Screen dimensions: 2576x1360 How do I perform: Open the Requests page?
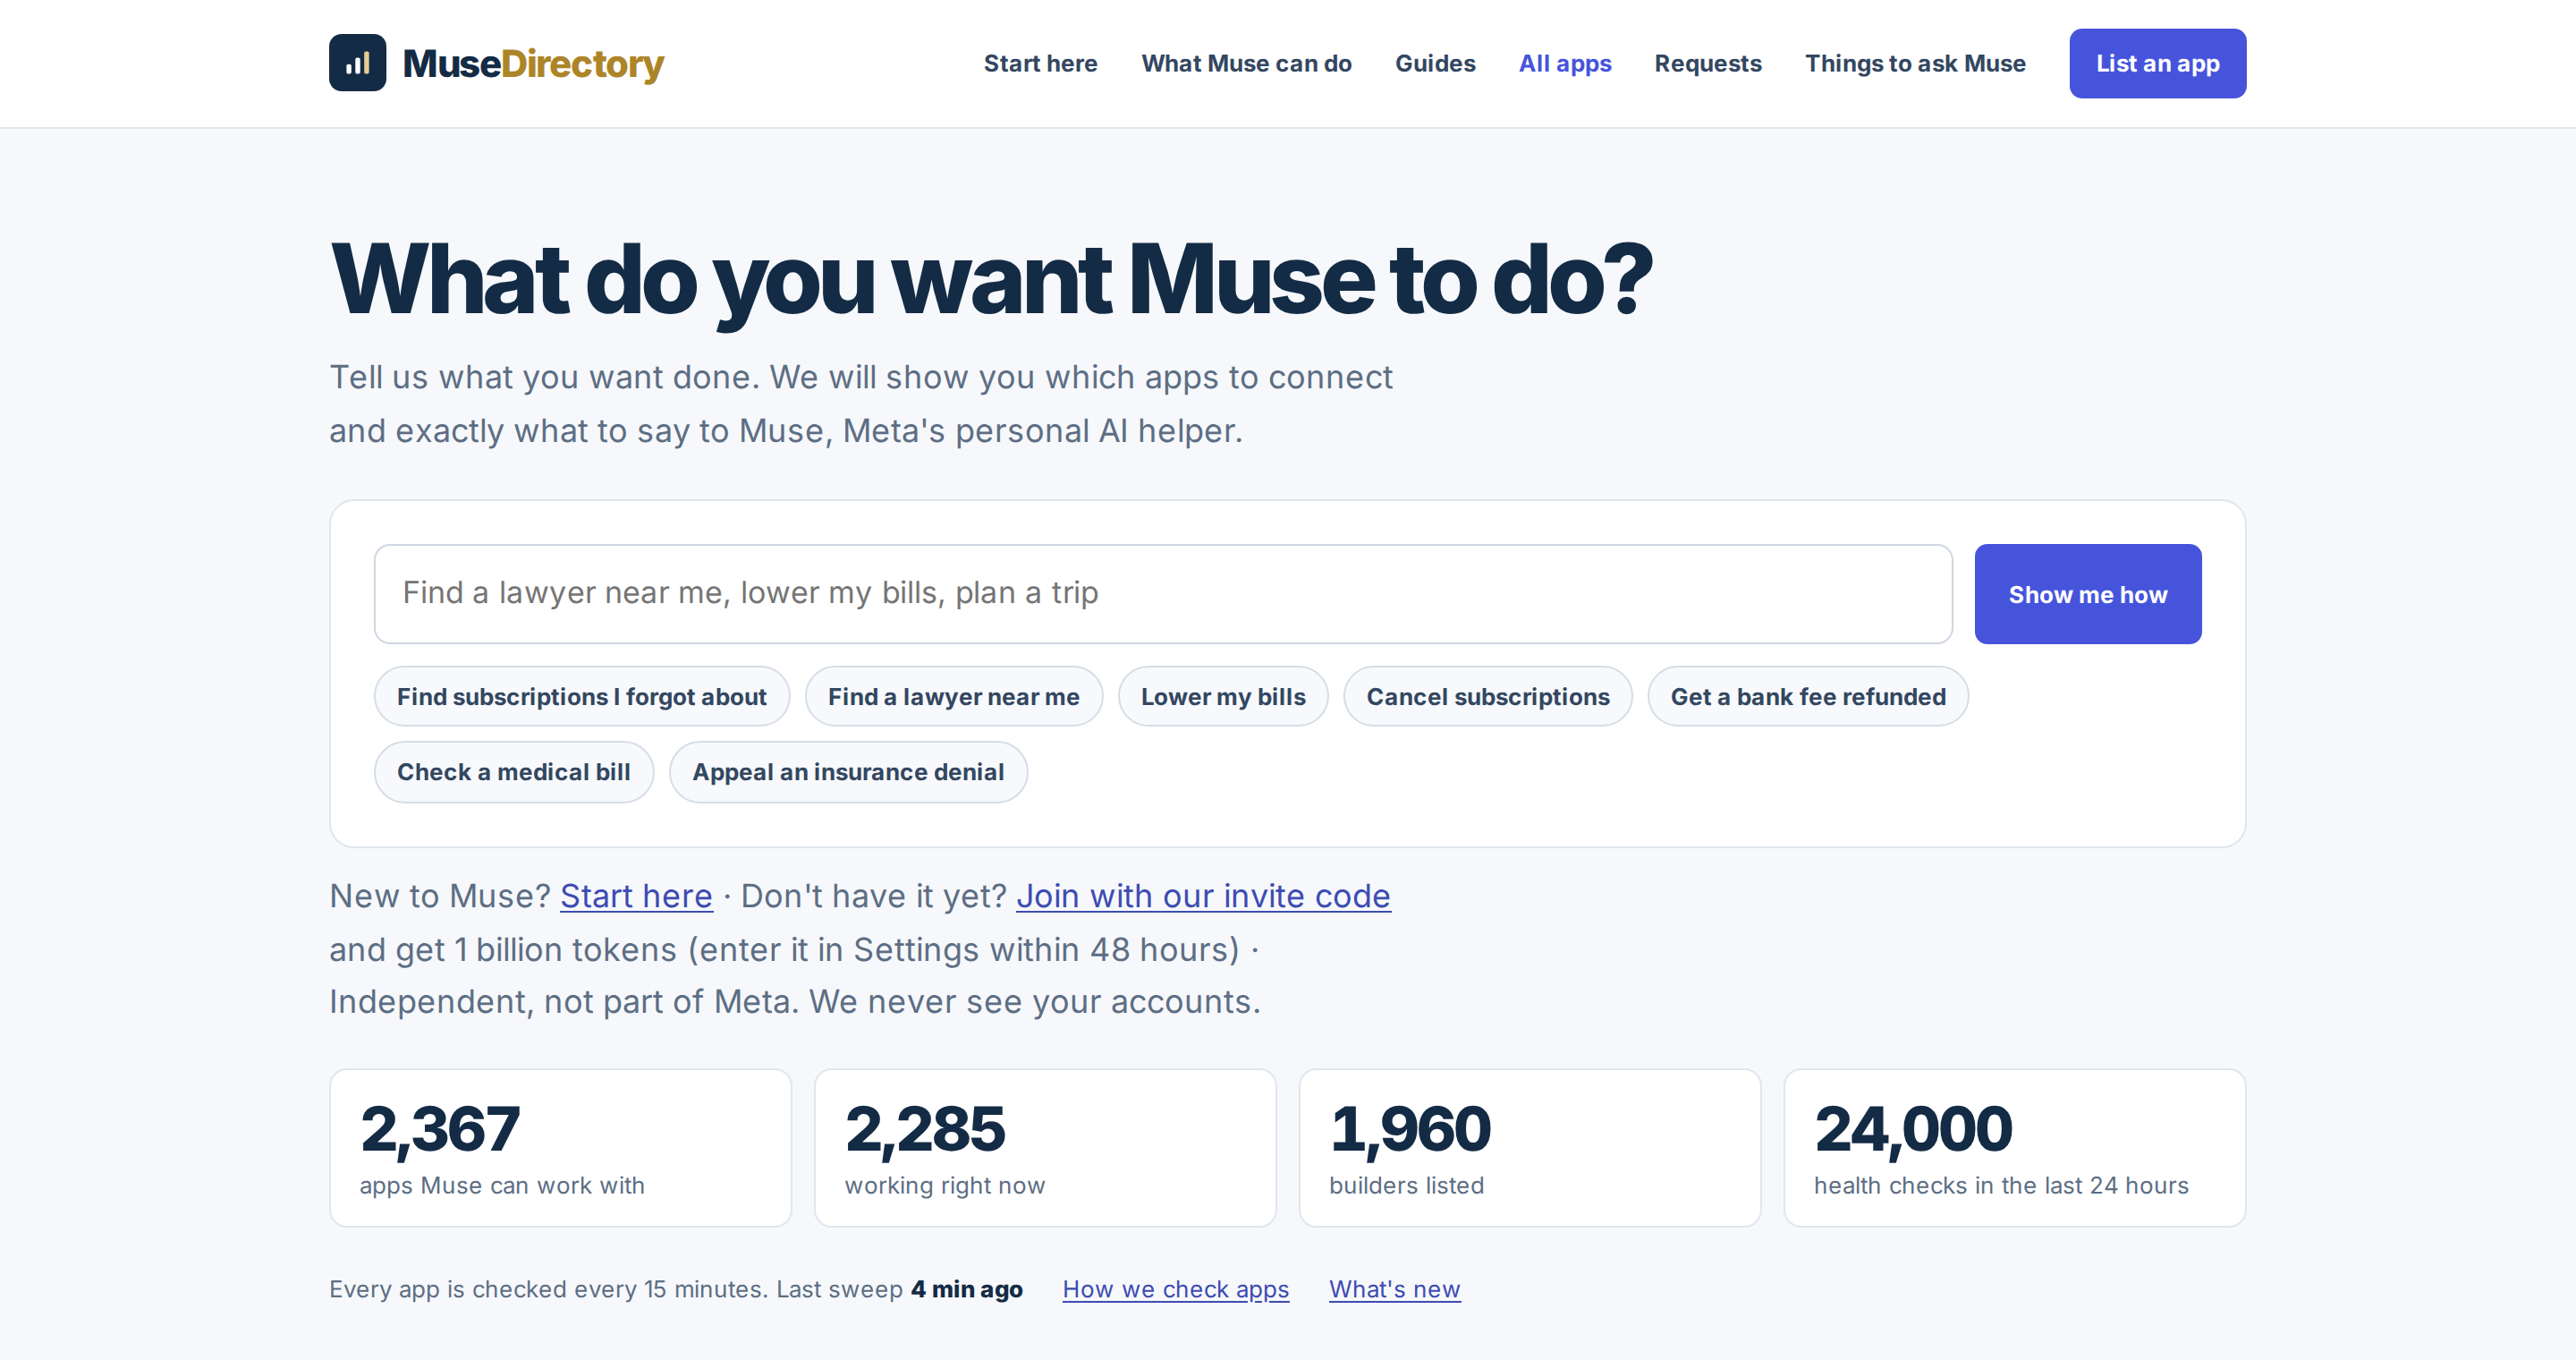(x=1707, y=63)
